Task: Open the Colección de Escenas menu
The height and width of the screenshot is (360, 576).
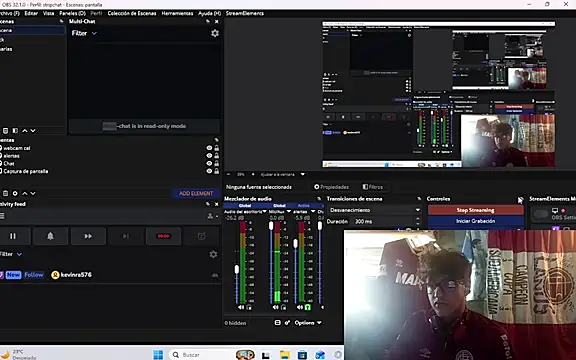Action: [132, 13]
